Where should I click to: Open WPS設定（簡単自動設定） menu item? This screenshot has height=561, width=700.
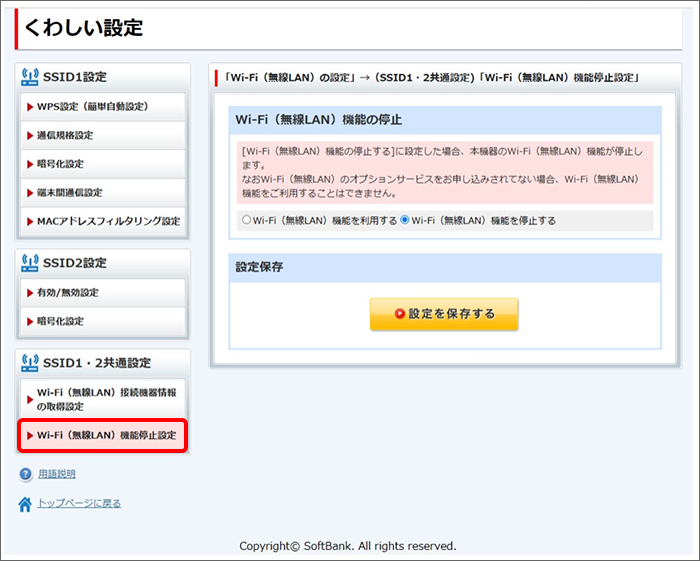pos(103,107)
